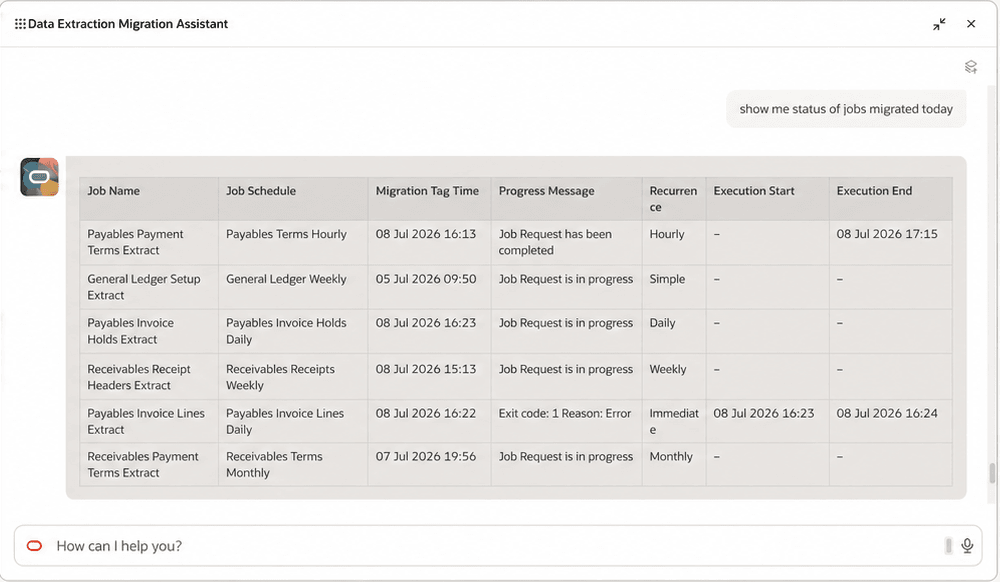Image resolution: width=1000 pixels, height=582 pixels.
Task: Click the 'Payables Invoice Holds Daily' schedule cell
Action: coord(293,331)
